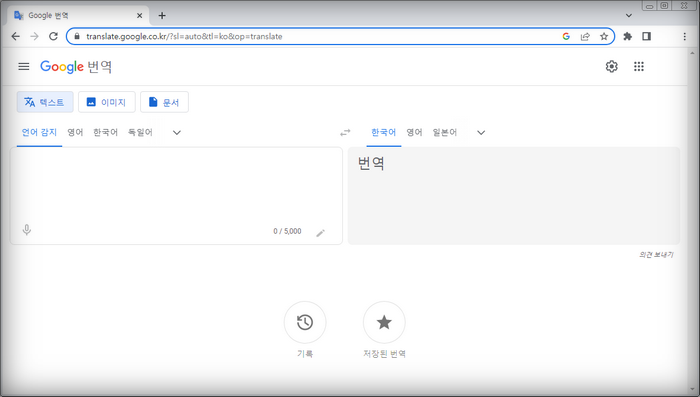Open the Google apps grid

[x=639, y=67]
